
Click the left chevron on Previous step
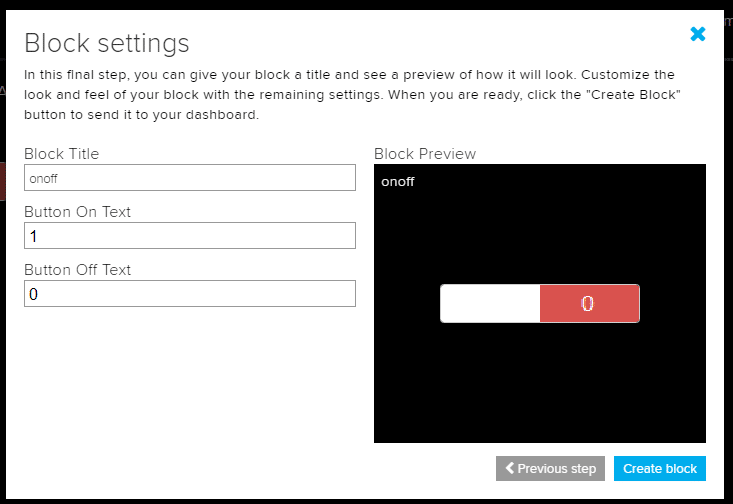click(x=510, y=468)
